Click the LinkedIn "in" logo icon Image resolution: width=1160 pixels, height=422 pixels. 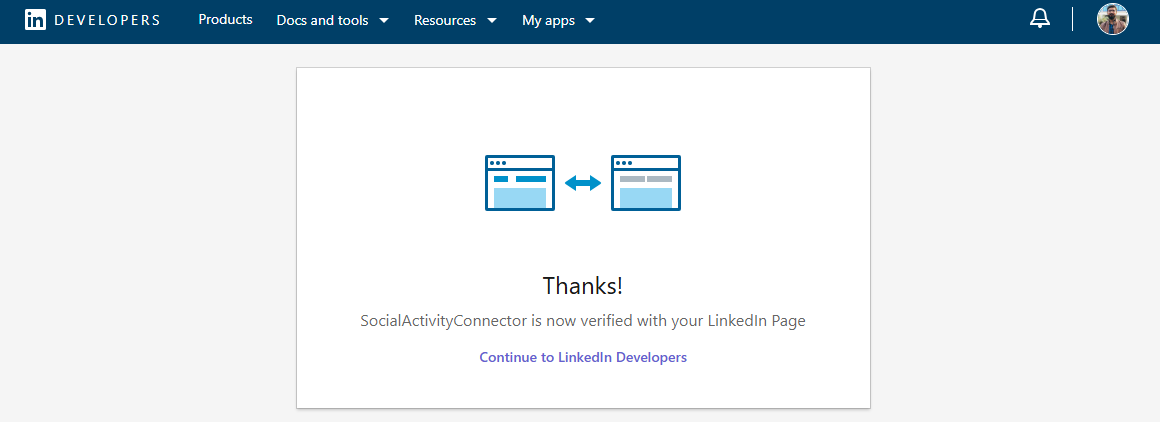(35, 20)
